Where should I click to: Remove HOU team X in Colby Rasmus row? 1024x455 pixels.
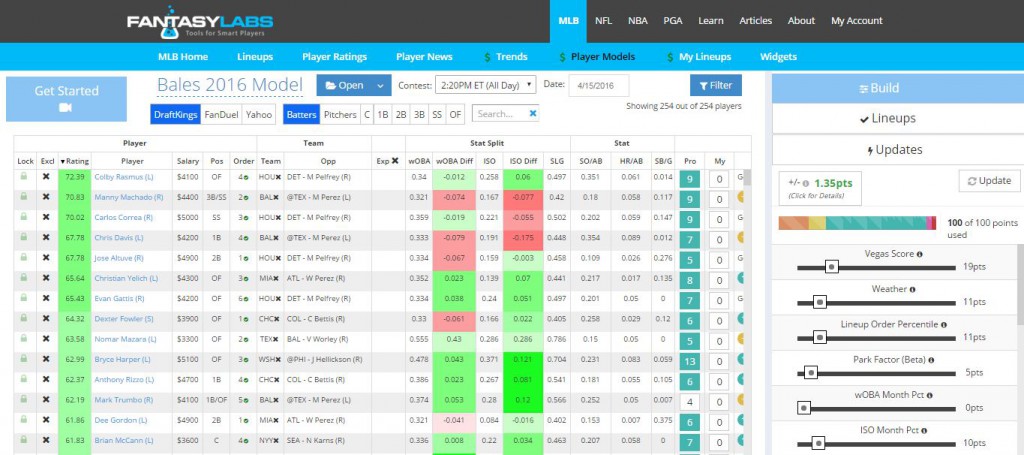(278, 178)
